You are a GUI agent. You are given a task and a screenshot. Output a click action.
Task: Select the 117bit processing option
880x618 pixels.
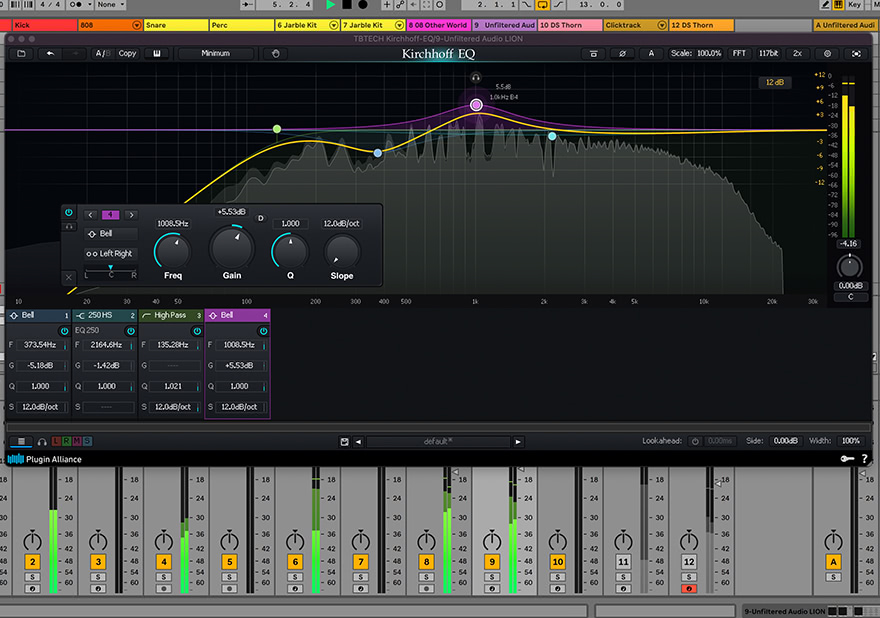coord(768,53)
